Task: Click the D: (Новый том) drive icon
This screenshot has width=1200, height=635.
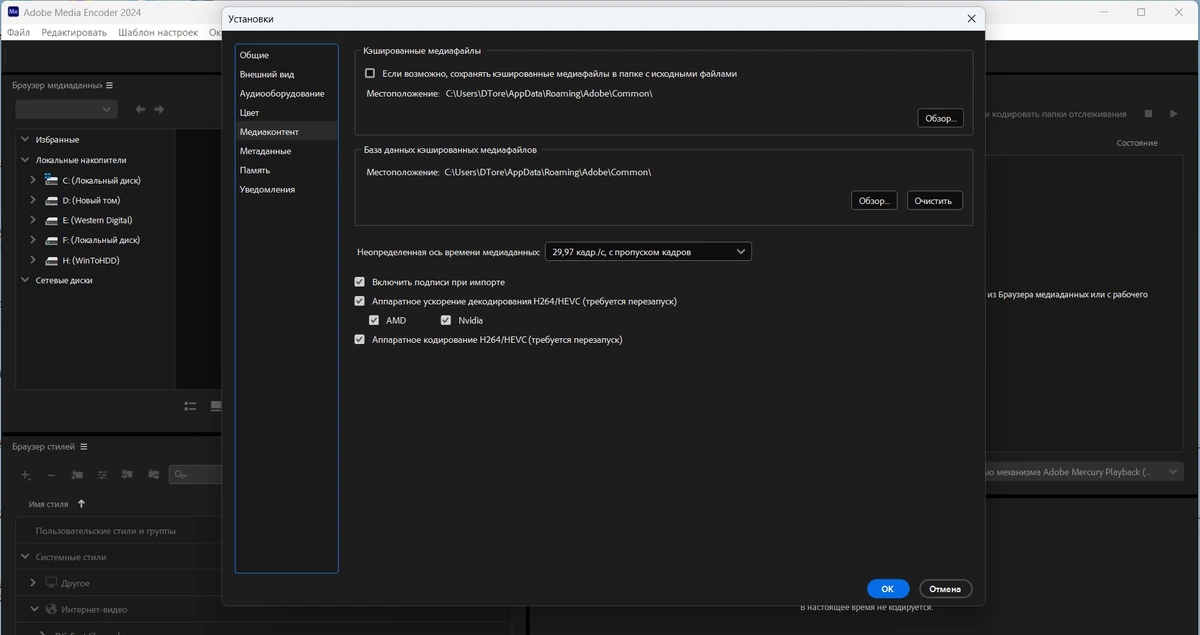Action: (x=51, y=200)
